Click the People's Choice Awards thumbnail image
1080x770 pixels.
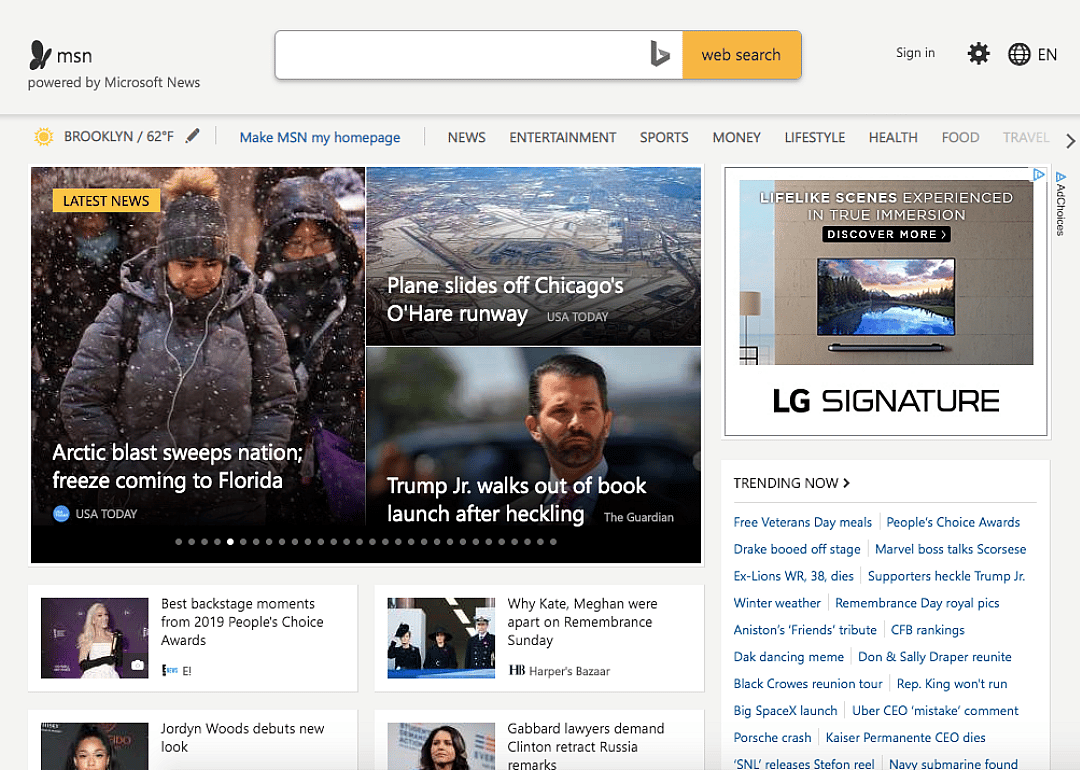click(94, 638)
